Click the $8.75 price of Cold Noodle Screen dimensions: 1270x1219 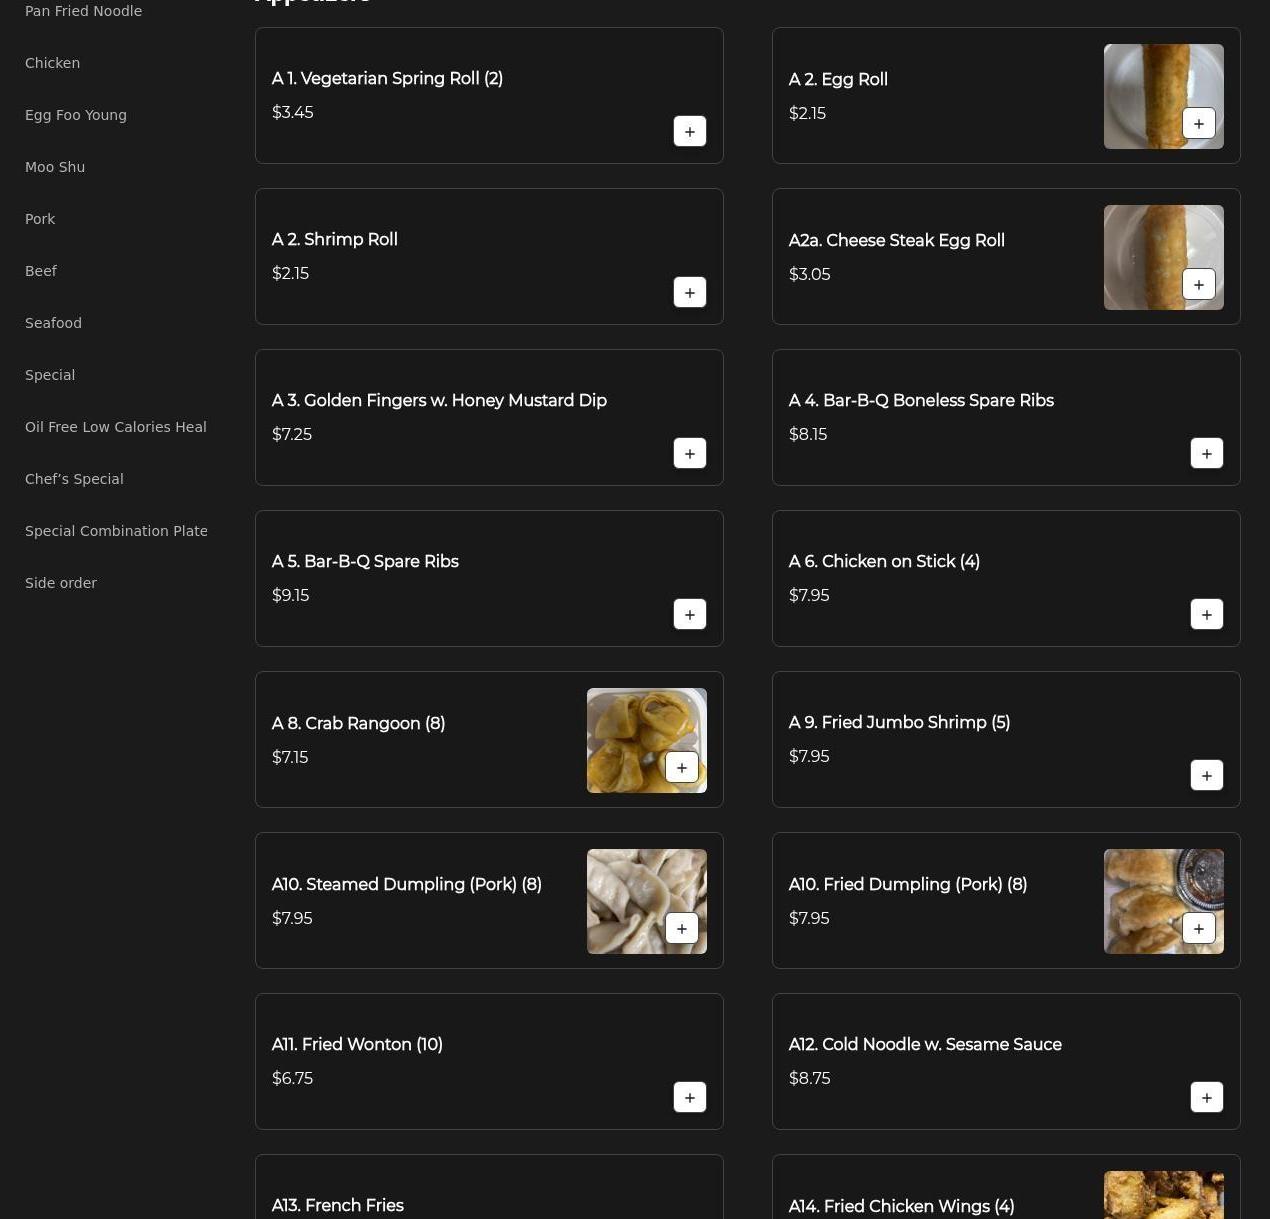pos(810,1079)
